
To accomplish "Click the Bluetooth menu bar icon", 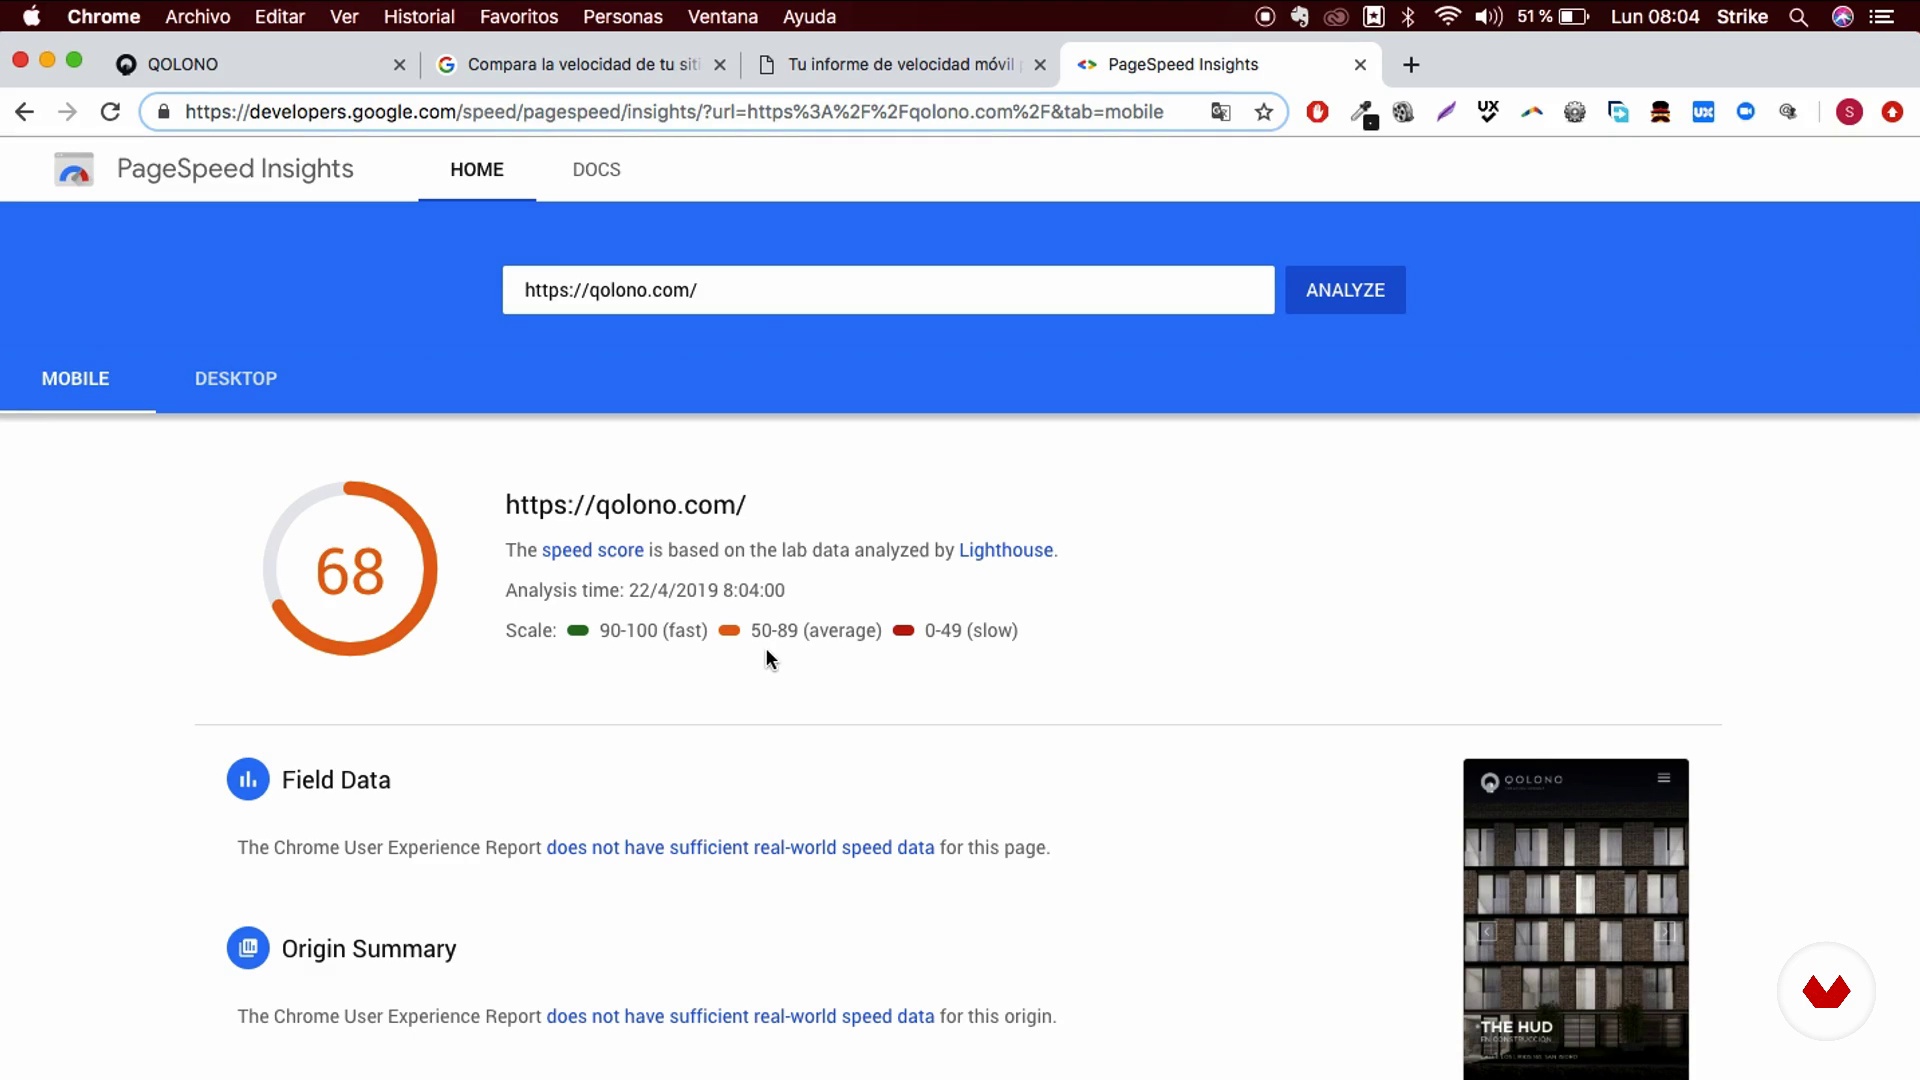I will coord(1408,17).
